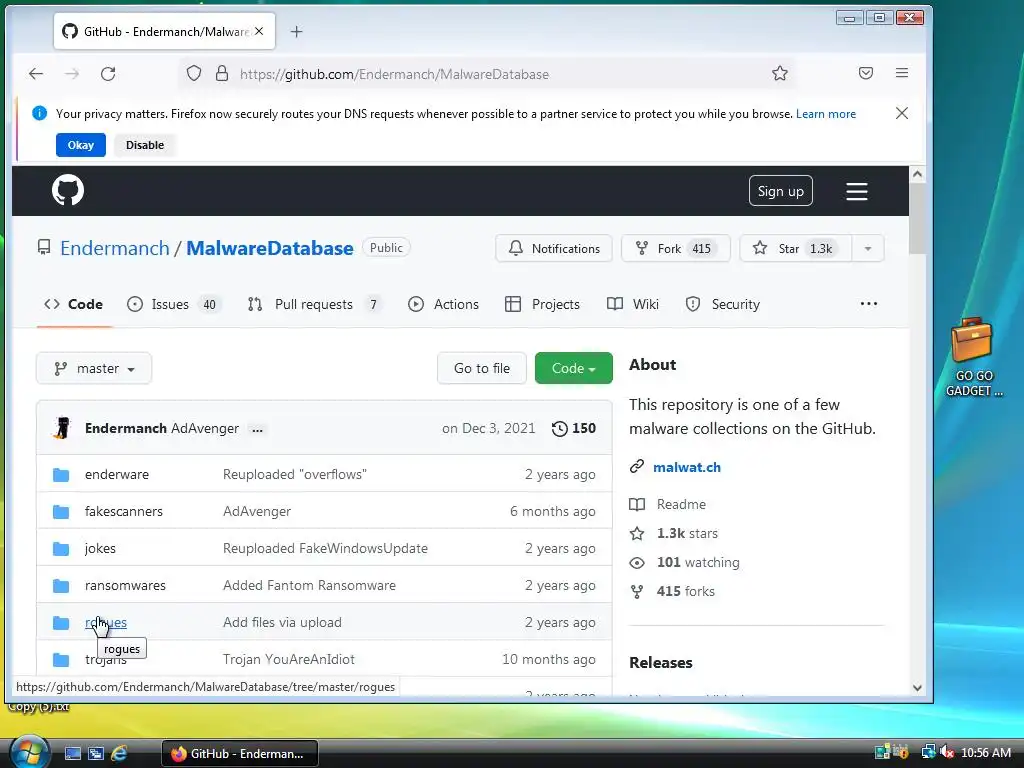Click the Endermanch avatar in commit row
1024x768 pixels.
(x=63, y=428)
